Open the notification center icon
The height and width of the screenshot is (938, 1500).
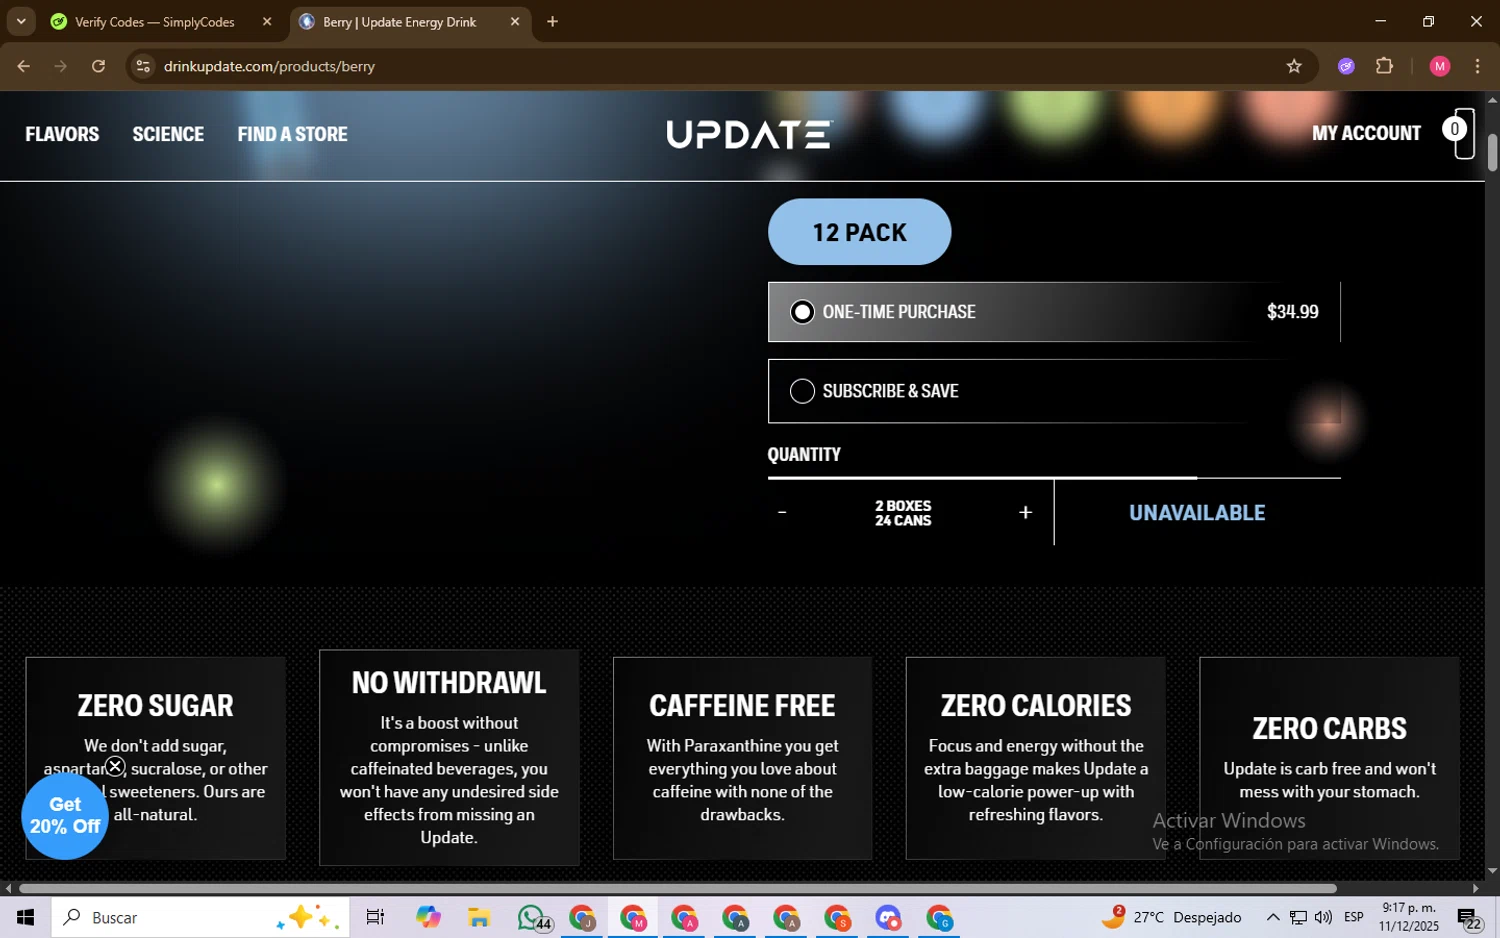click(x=1469, y=918)
